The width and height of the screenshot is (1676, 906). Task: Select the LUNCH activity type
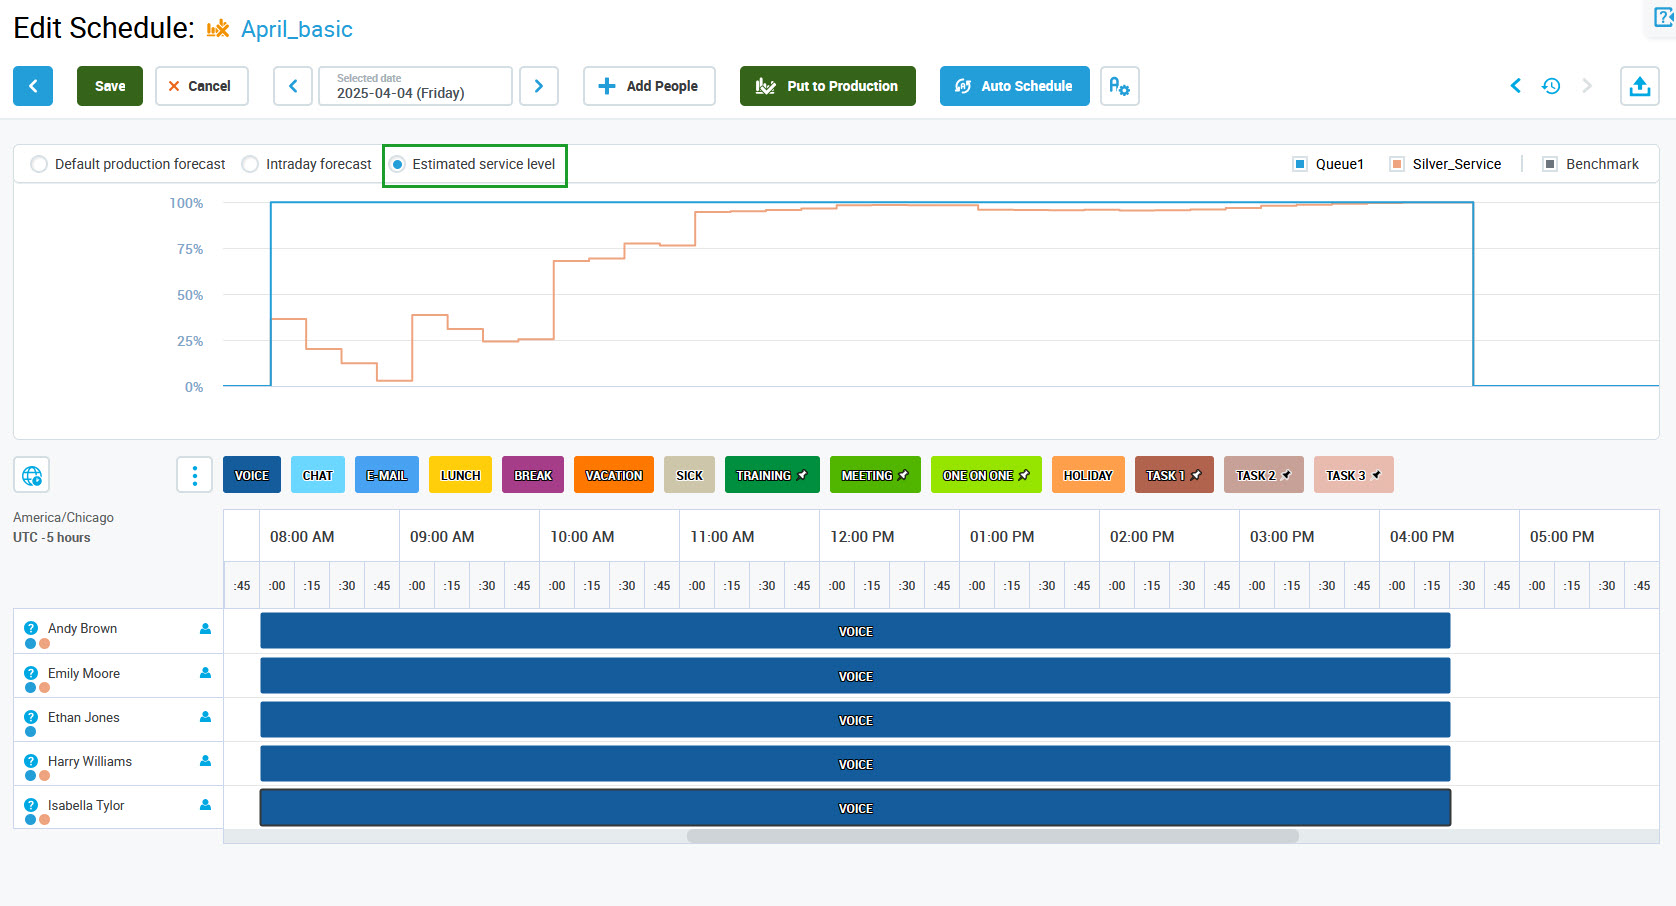pyautogui.click(x=460, y=475)
